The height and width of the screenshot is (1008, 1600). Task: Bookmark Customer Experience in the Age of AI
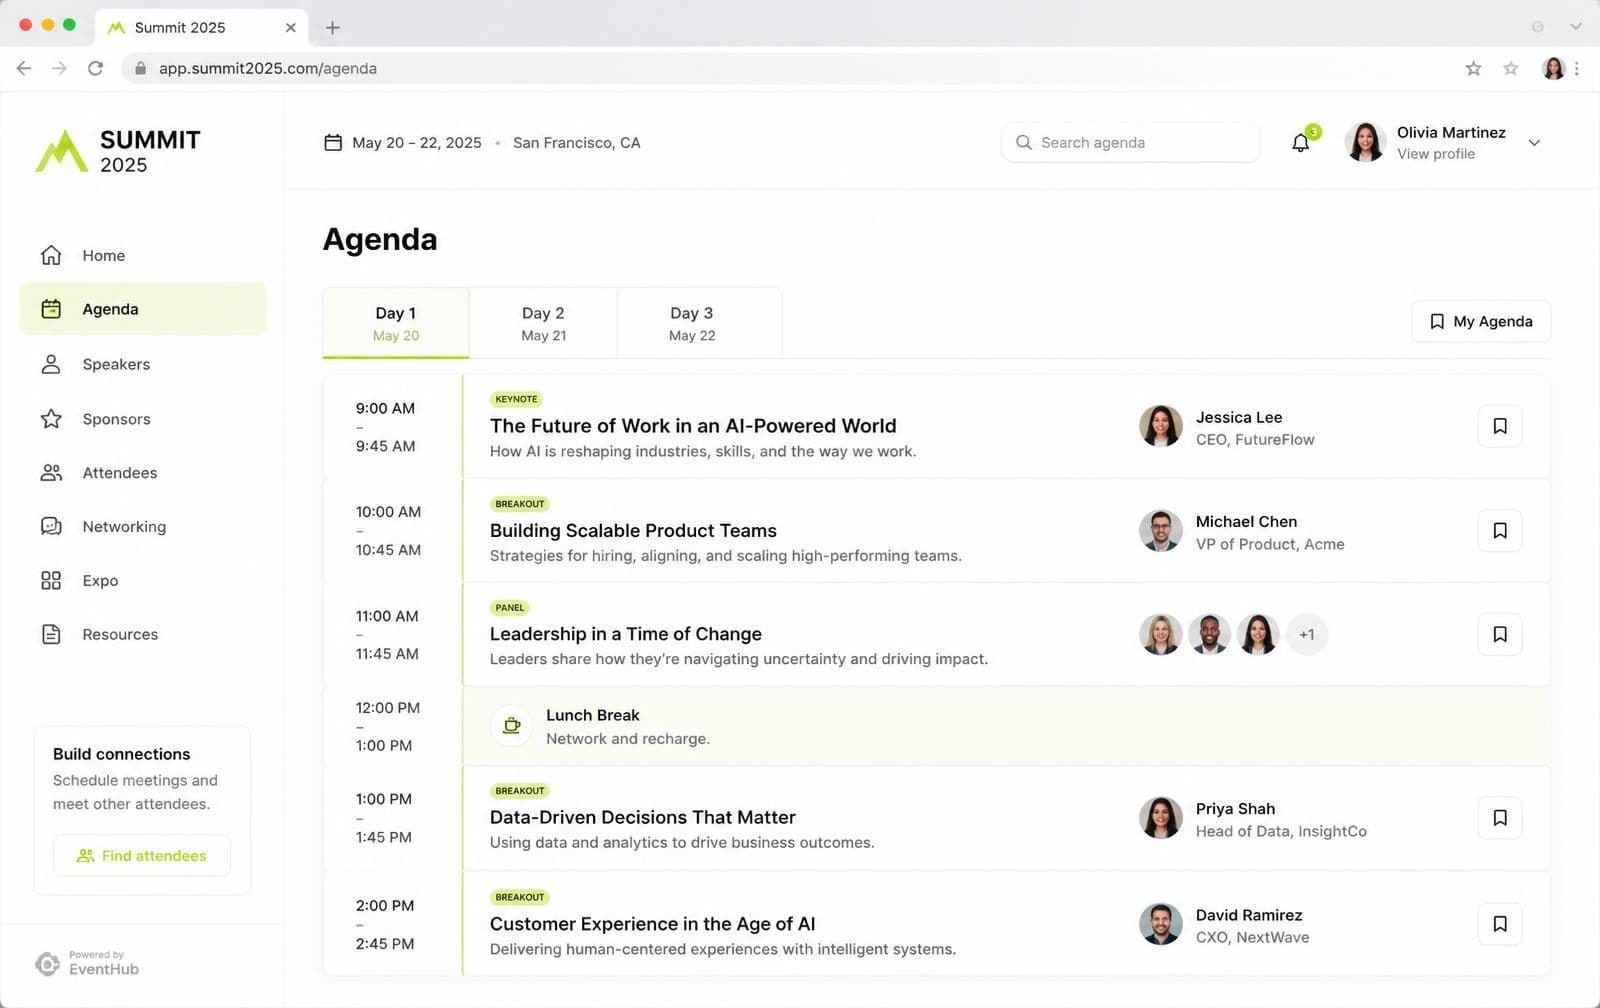pos(1500,924)
